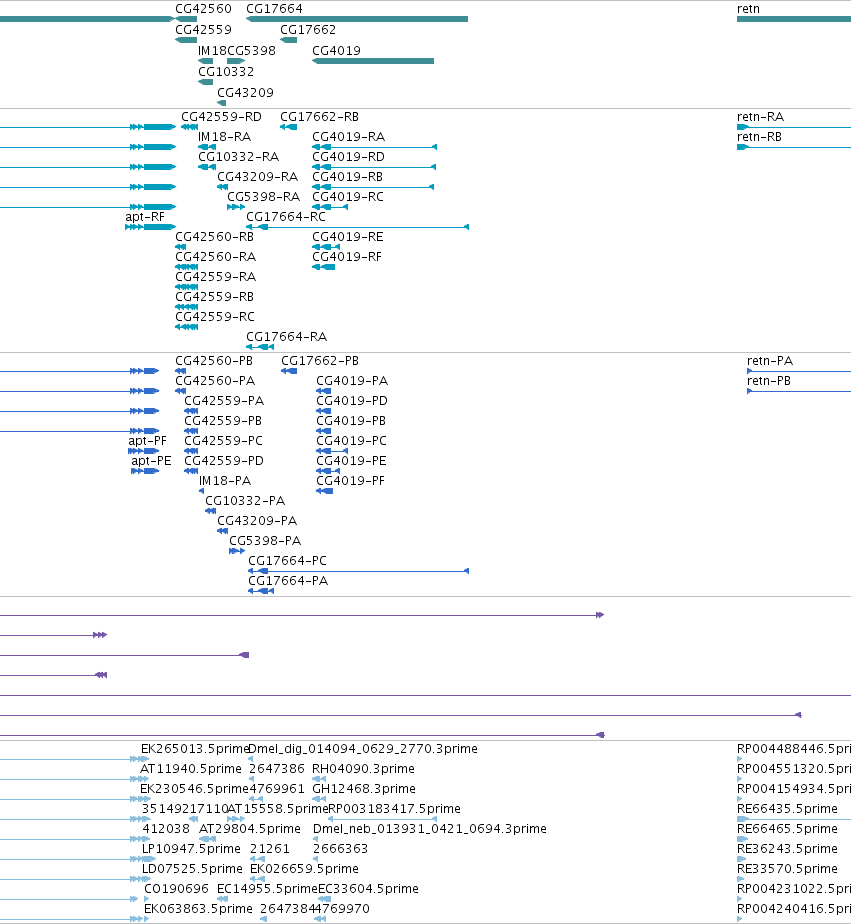Viewport: 851px width, 924px height.
Task: Click the CO190696 label
Action: [x=177, y=889]
